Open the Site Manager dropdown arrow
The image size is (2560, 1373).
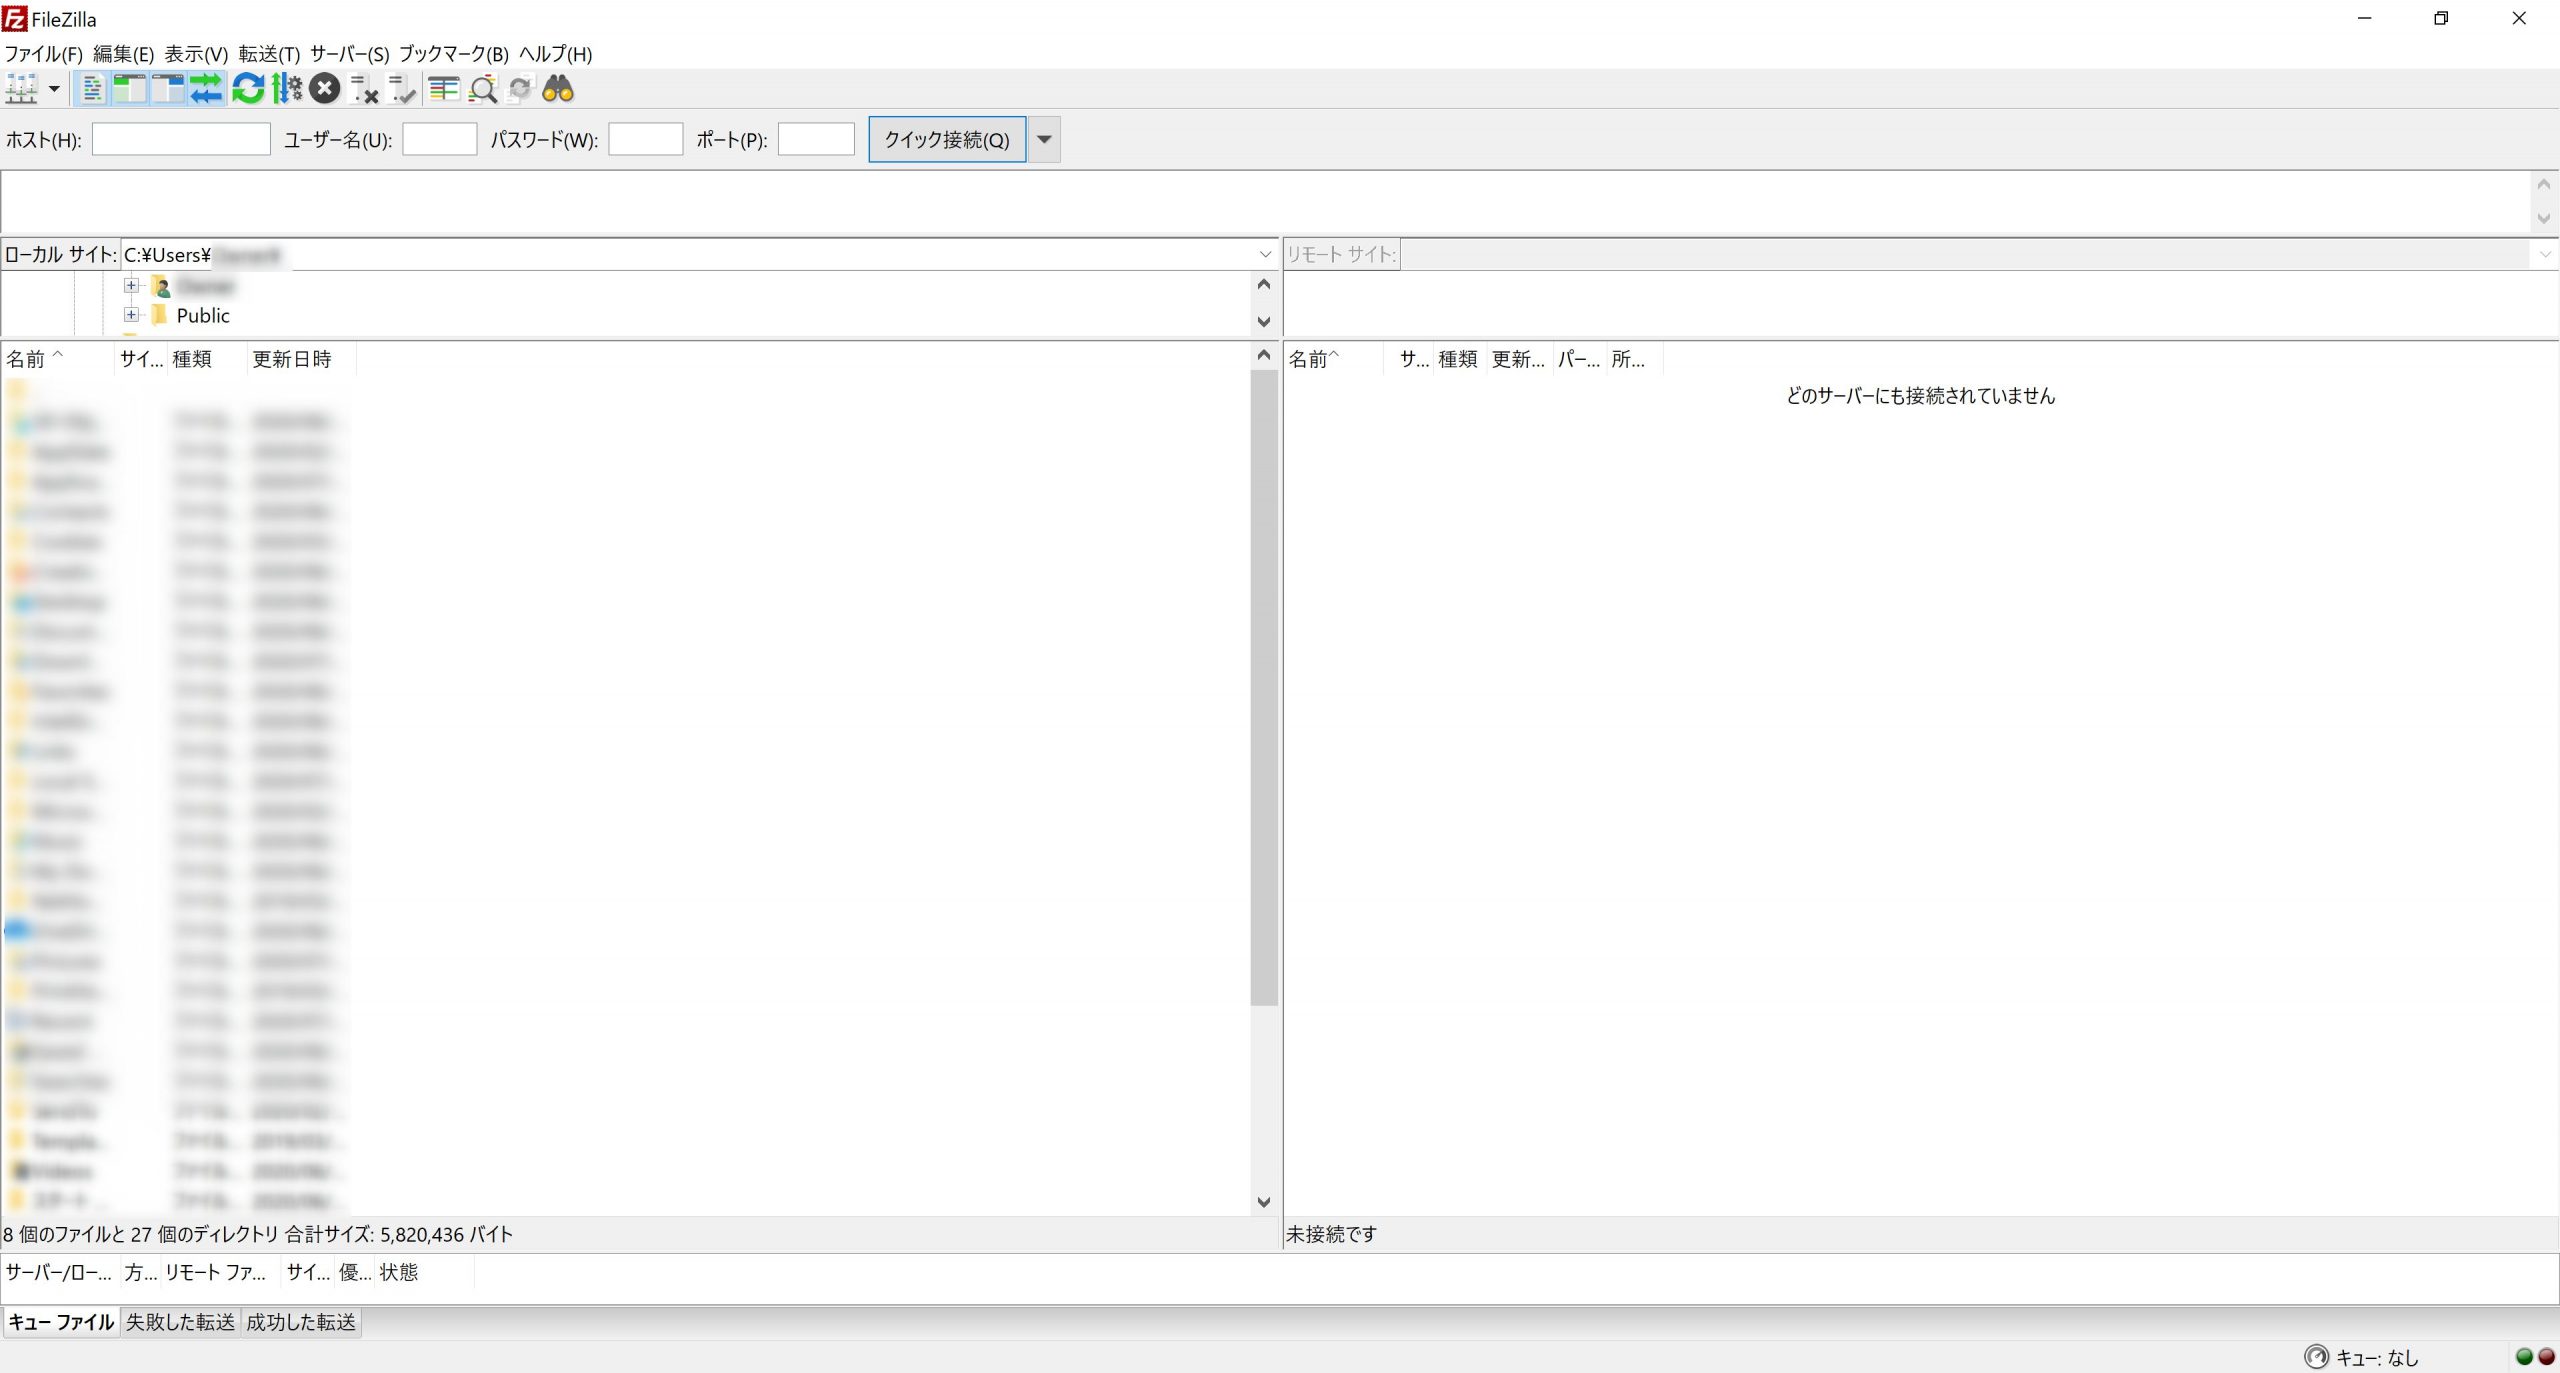[54, 90]
